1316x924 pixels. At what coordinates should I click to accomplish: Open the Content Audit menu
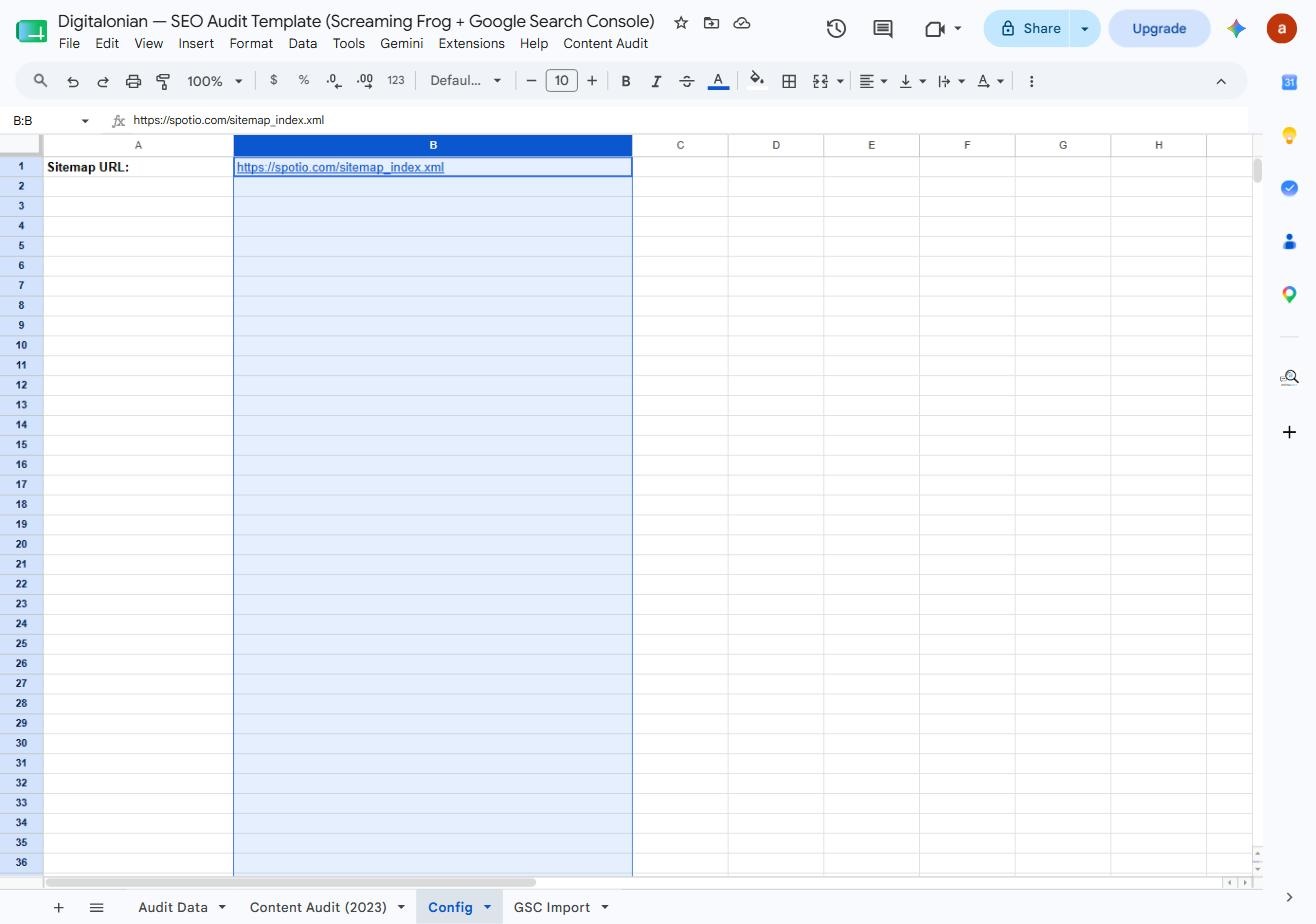605,43
